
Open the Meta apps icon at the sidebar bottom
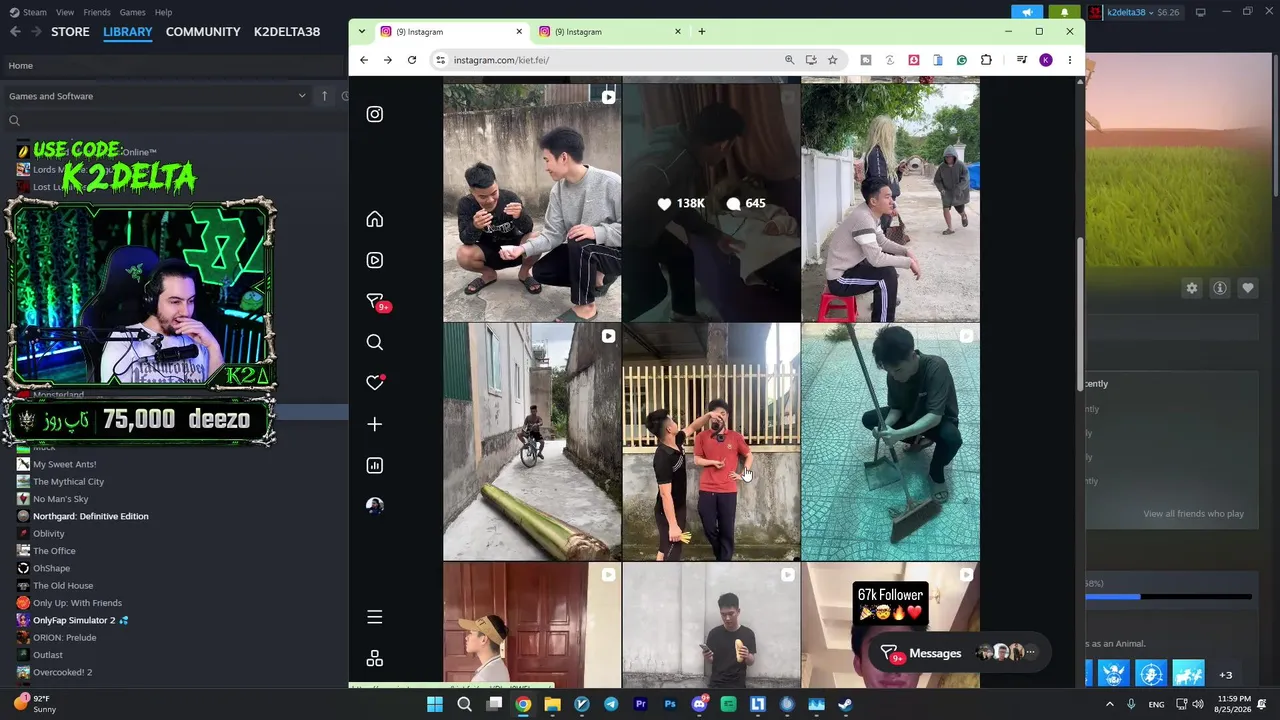[375, 658]
